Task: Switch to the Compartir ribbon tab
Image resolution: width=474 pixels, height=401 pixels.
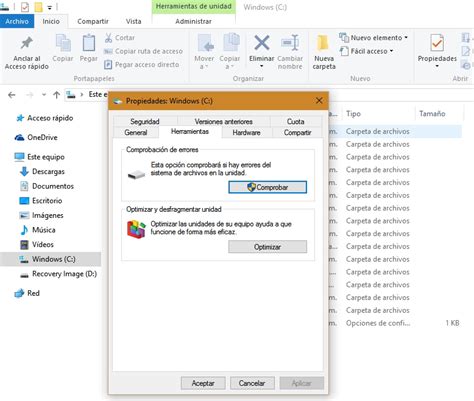Action: [93, 21]
